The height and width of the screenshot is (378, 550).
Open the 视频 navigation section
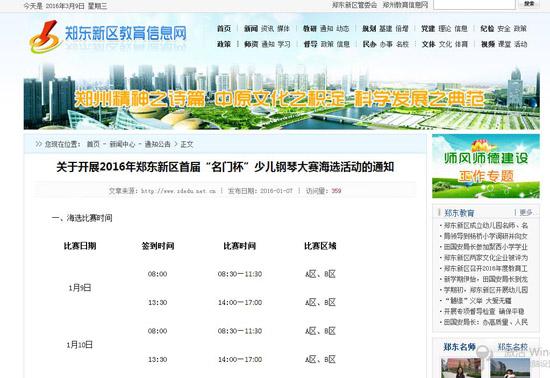coord(488,44)
